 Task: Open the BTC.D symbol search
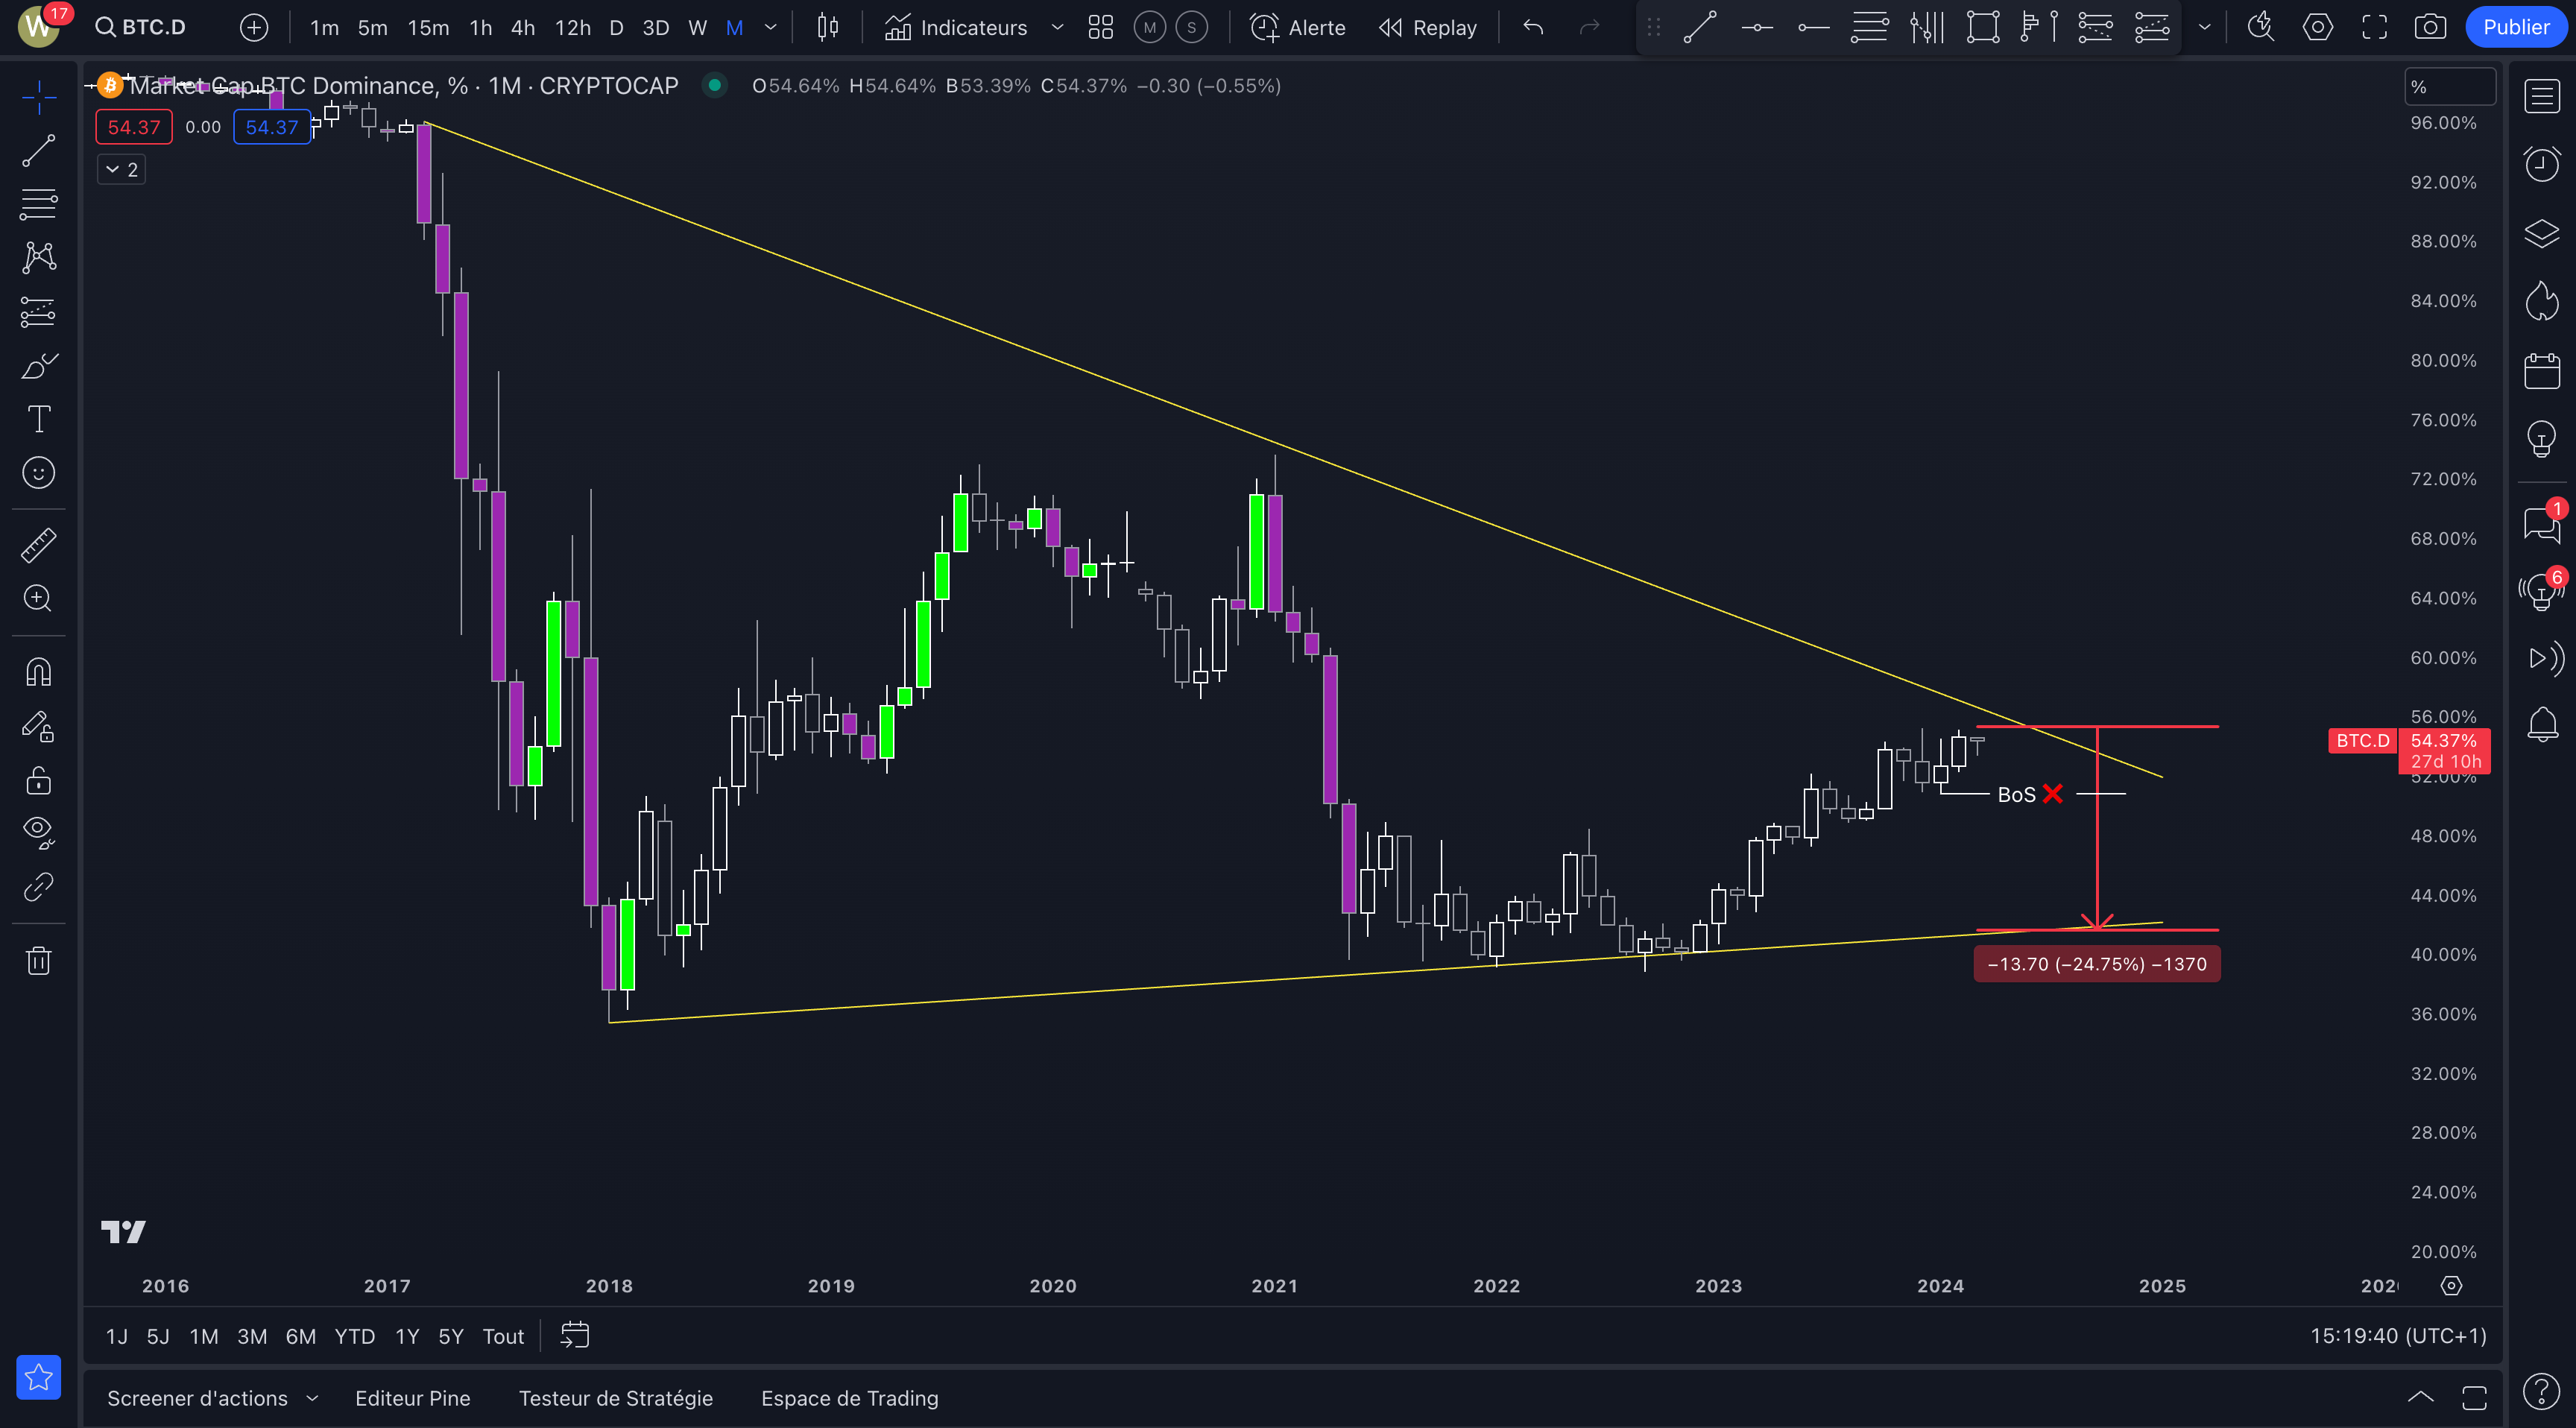coord(141,27)
